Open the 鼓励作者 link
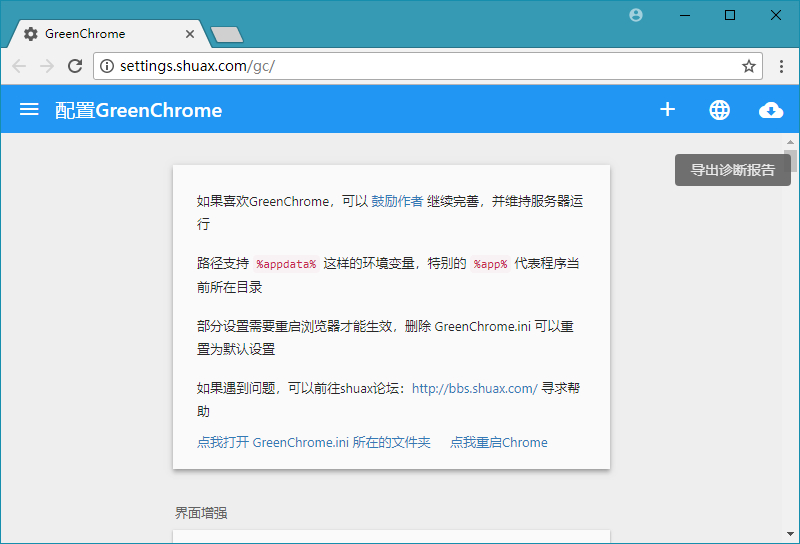 click(397, 201)
